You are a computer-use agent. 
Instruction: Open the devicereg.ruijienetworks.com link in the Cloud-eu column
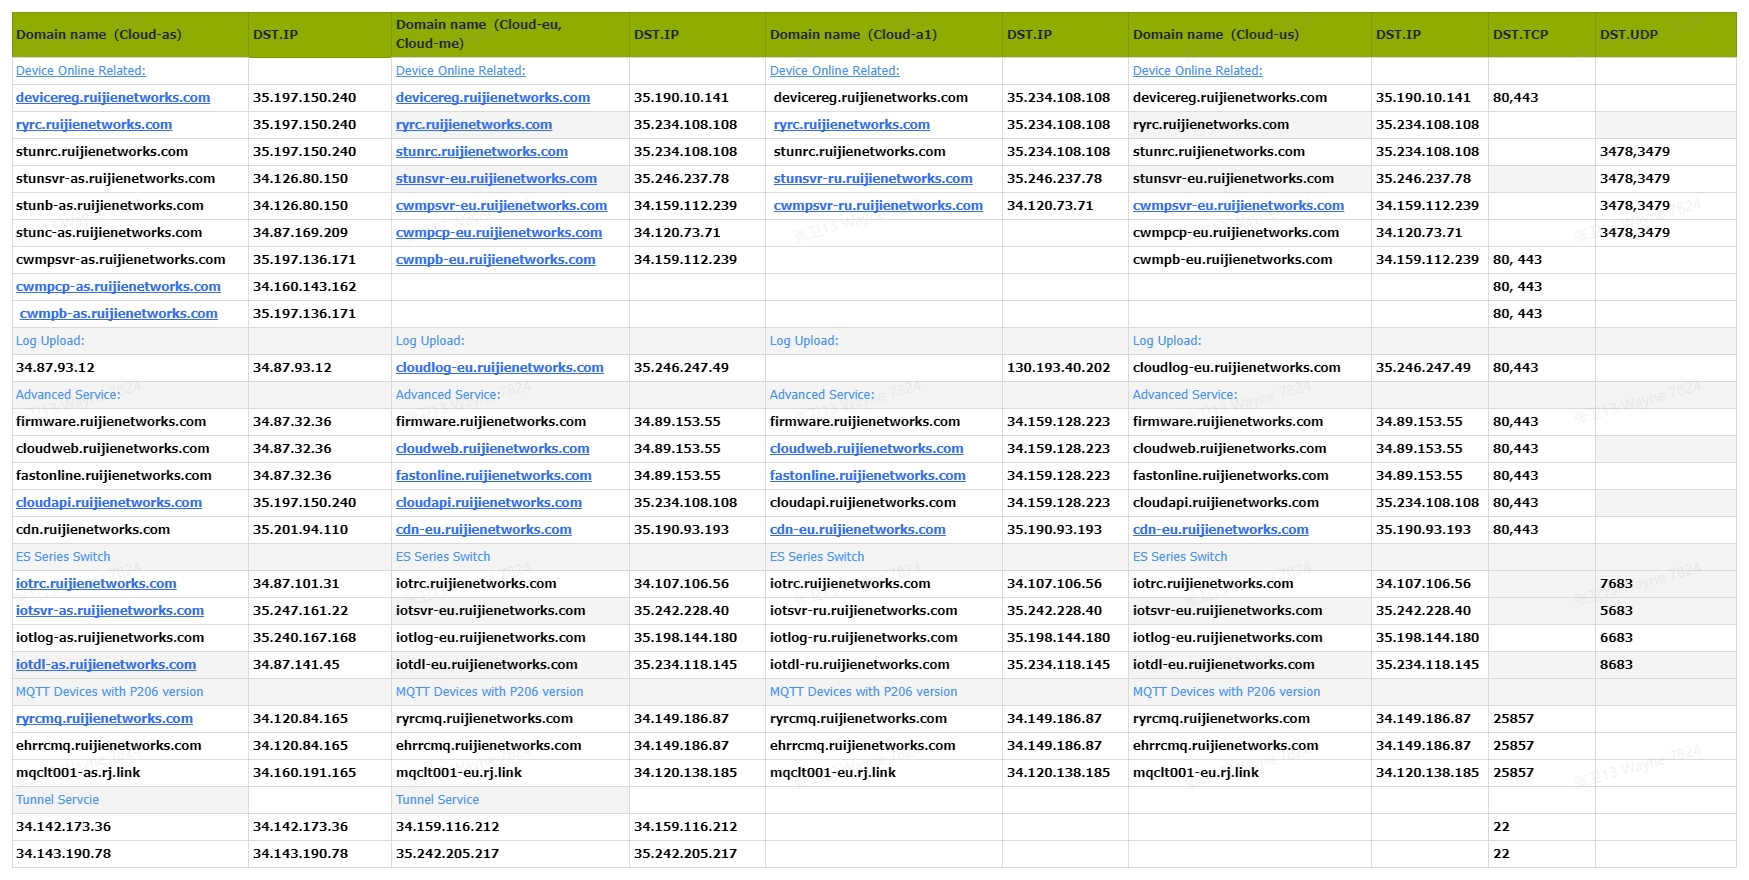click(x=493, y=98)
